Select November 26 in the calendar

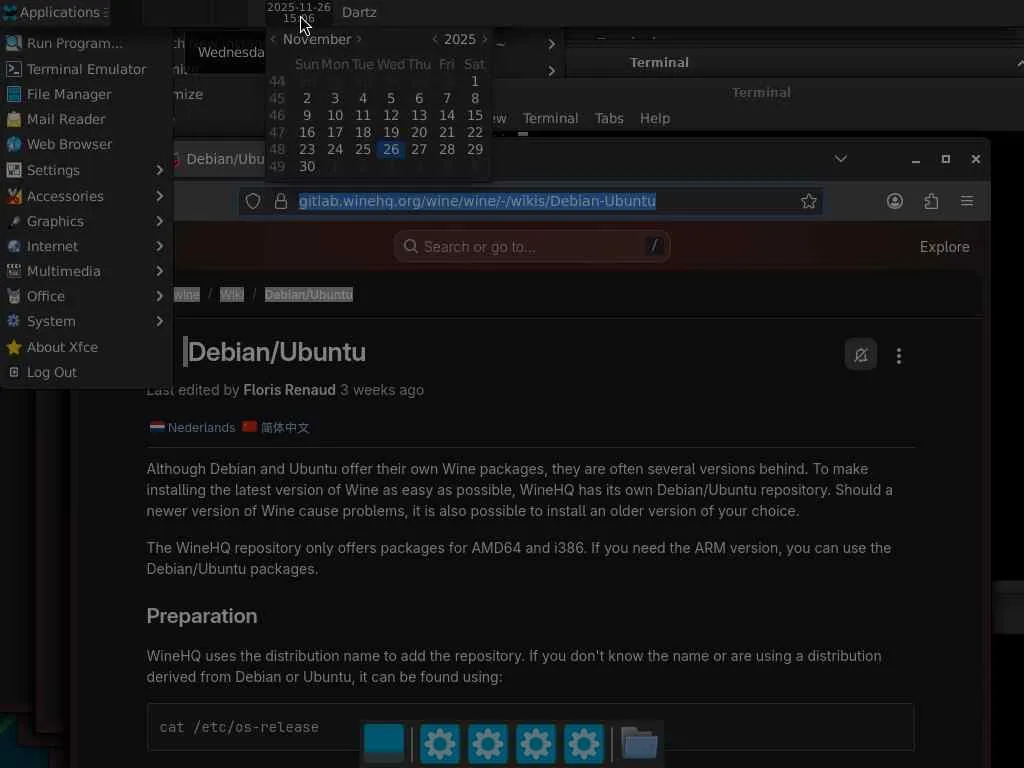(391, 150)
